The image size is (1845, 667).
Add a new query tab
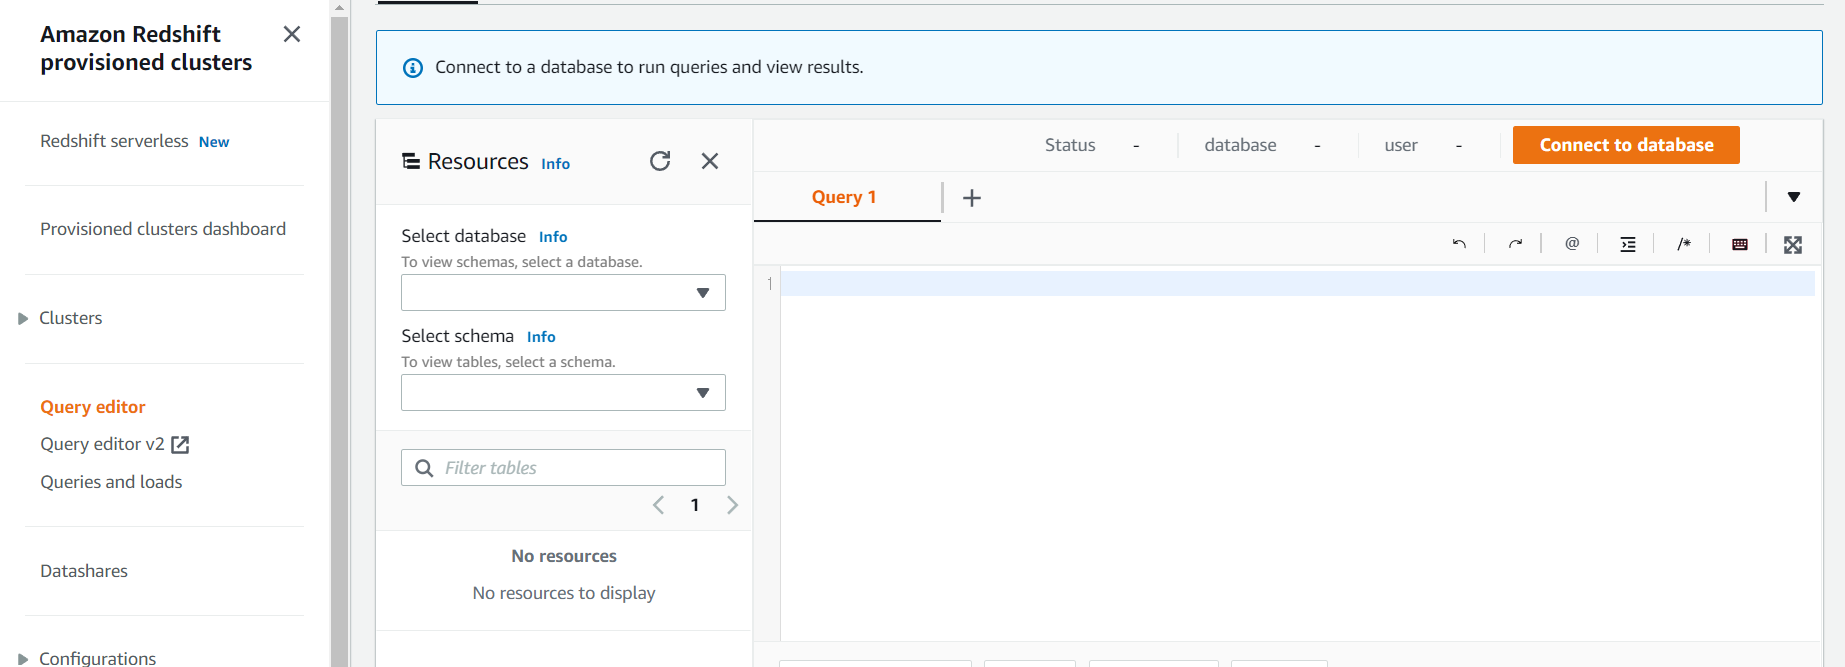972,198
